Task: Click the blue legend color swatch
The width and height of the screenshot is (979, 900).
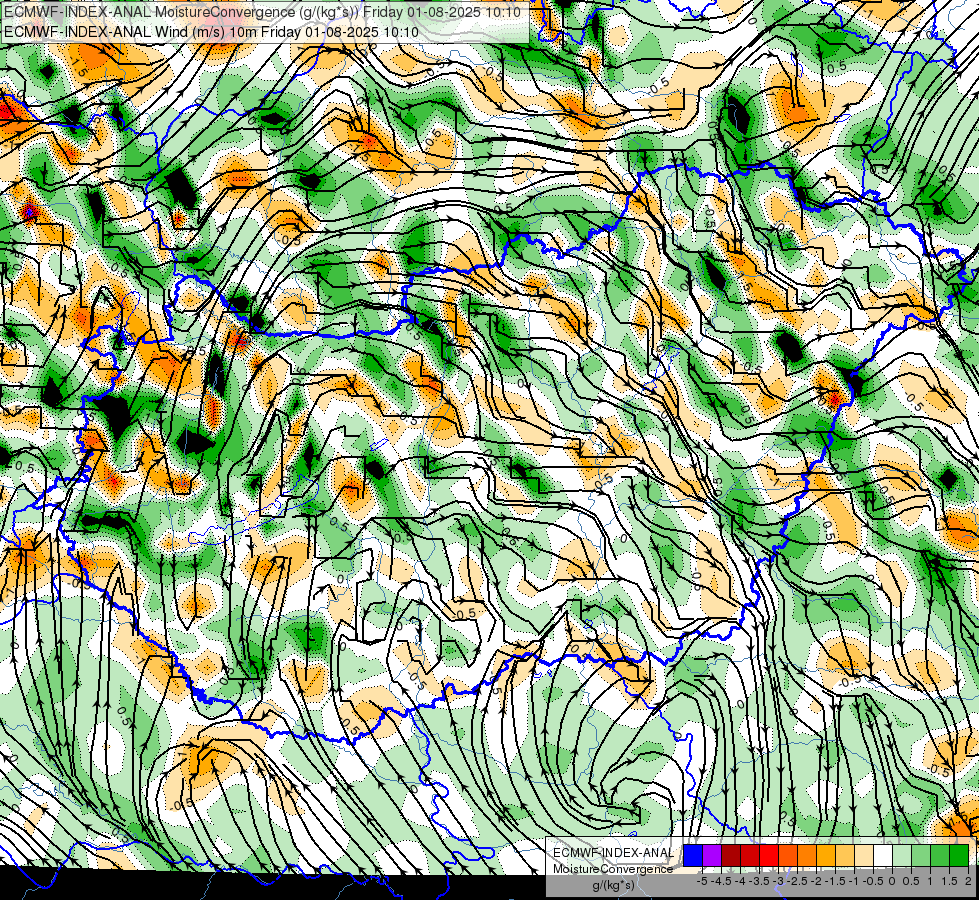Action: (x=693, y=855)
